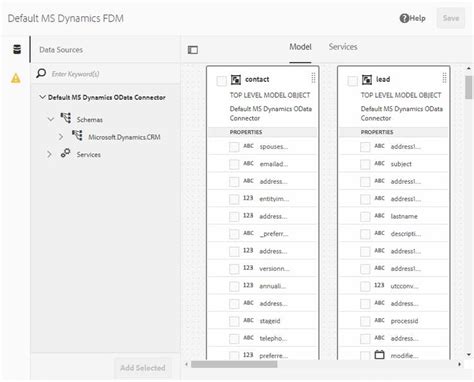The height and width of the screenshot is (382, 474).
Task: Check the processid property checkbox
Action: tap(365, 321)
